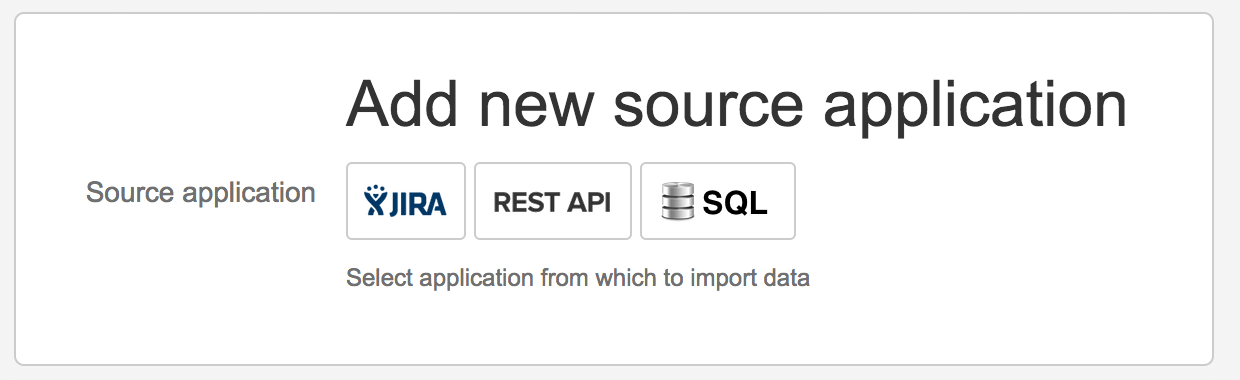Click the word REST in the button
The height and width of the screenshot is (380, 1240).
[526, 202]
